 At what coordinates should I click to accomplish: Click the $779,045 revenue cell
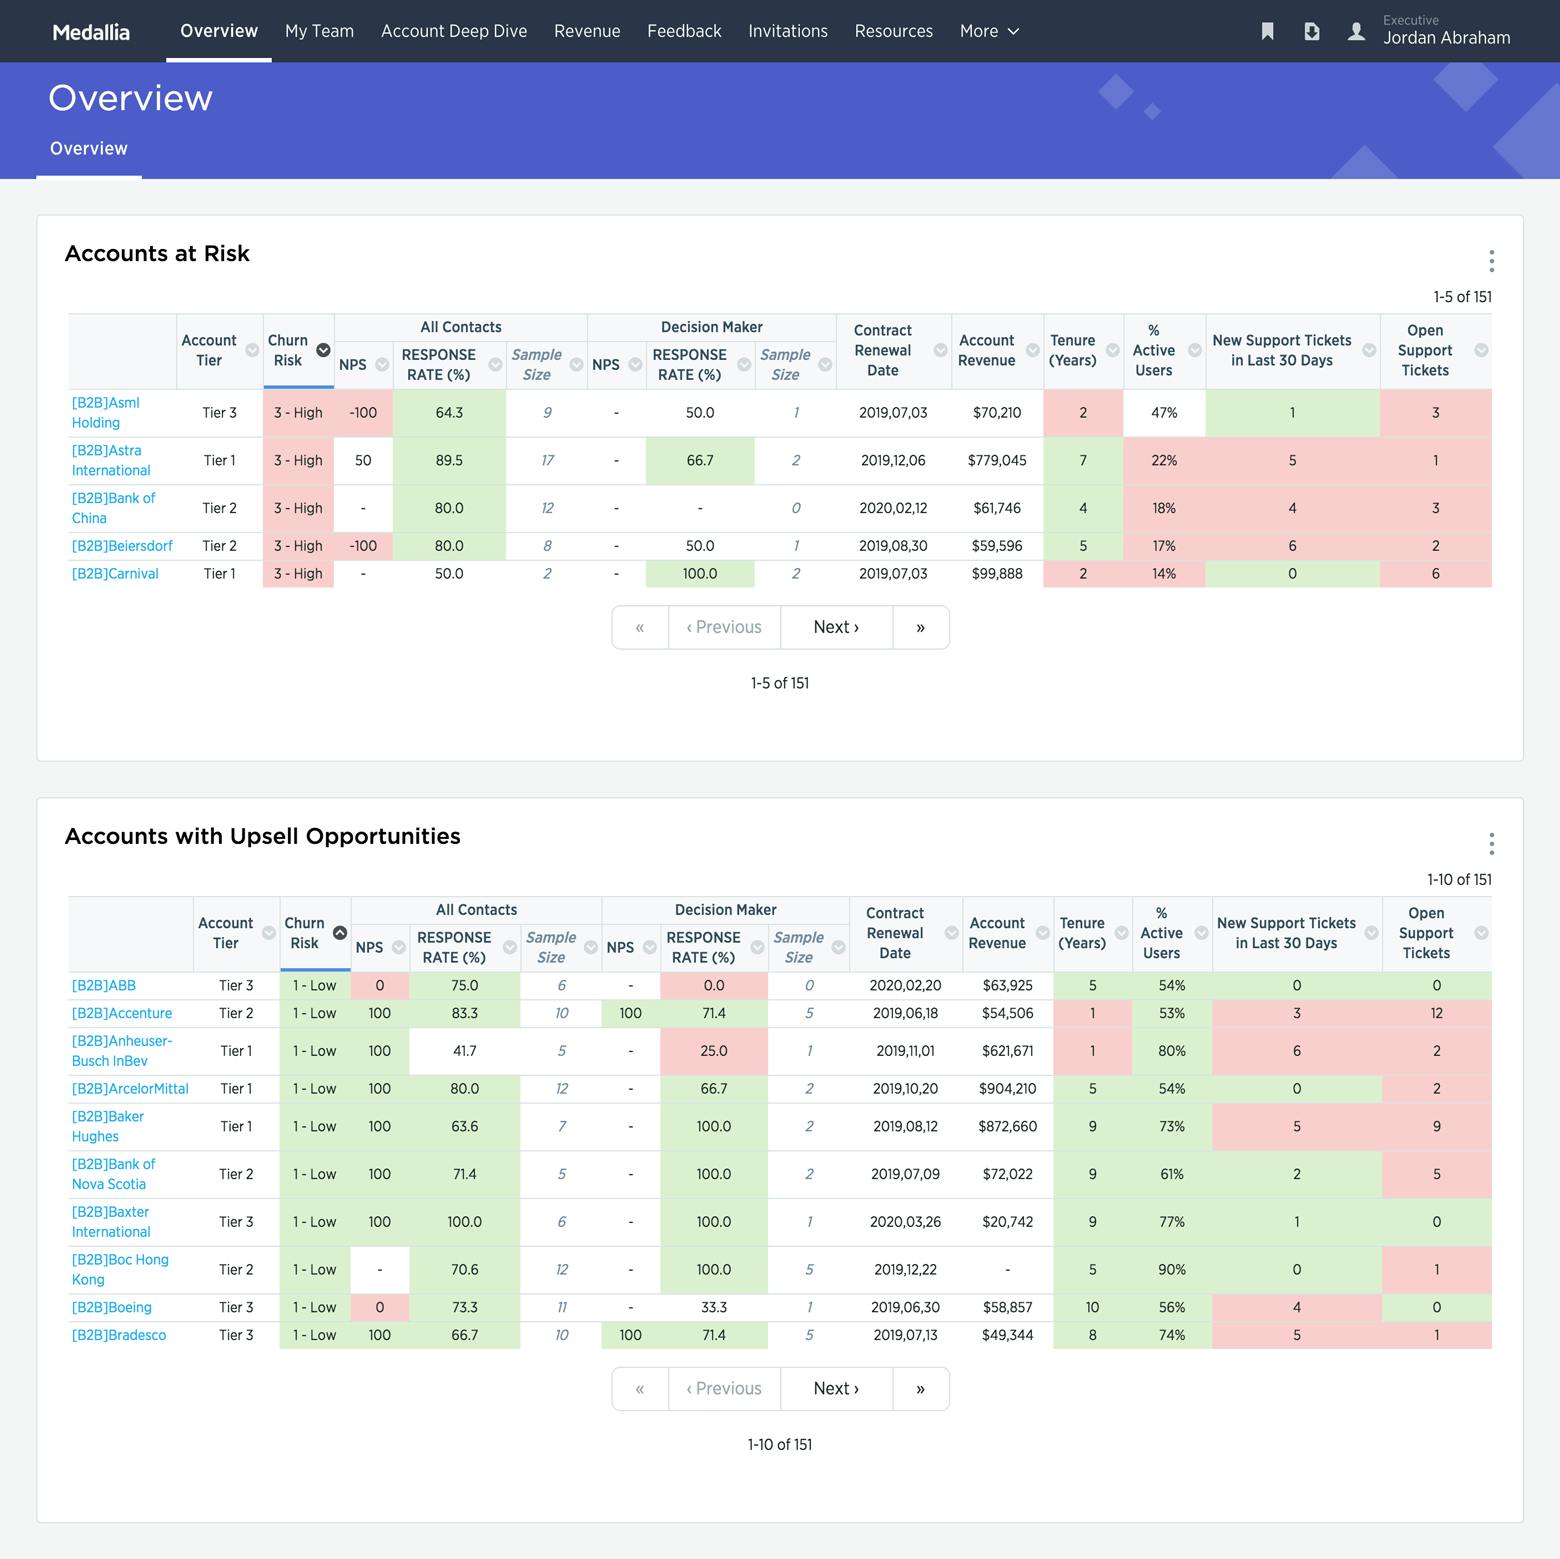point(997,461)
